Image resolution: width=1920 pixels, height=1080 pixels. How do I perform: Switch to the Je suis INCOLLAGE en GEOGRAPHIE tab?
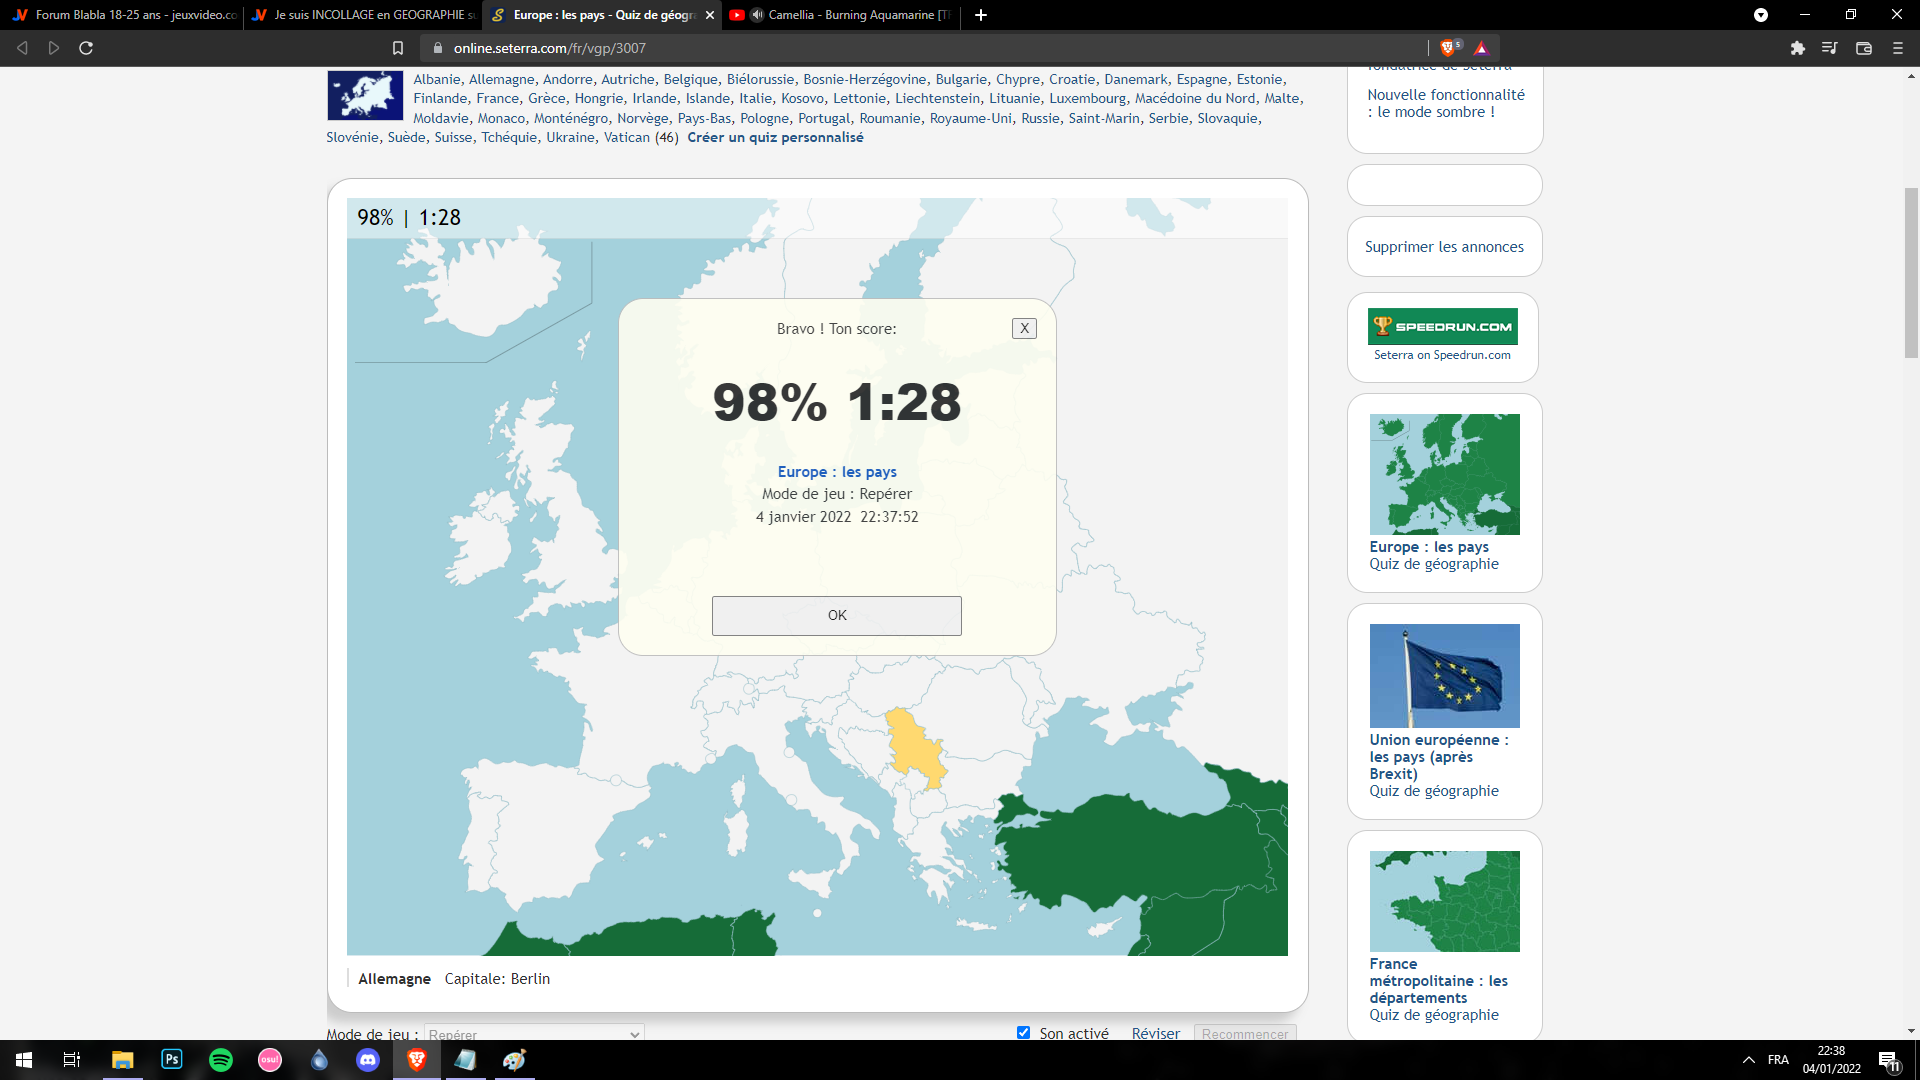coord(362,15)
